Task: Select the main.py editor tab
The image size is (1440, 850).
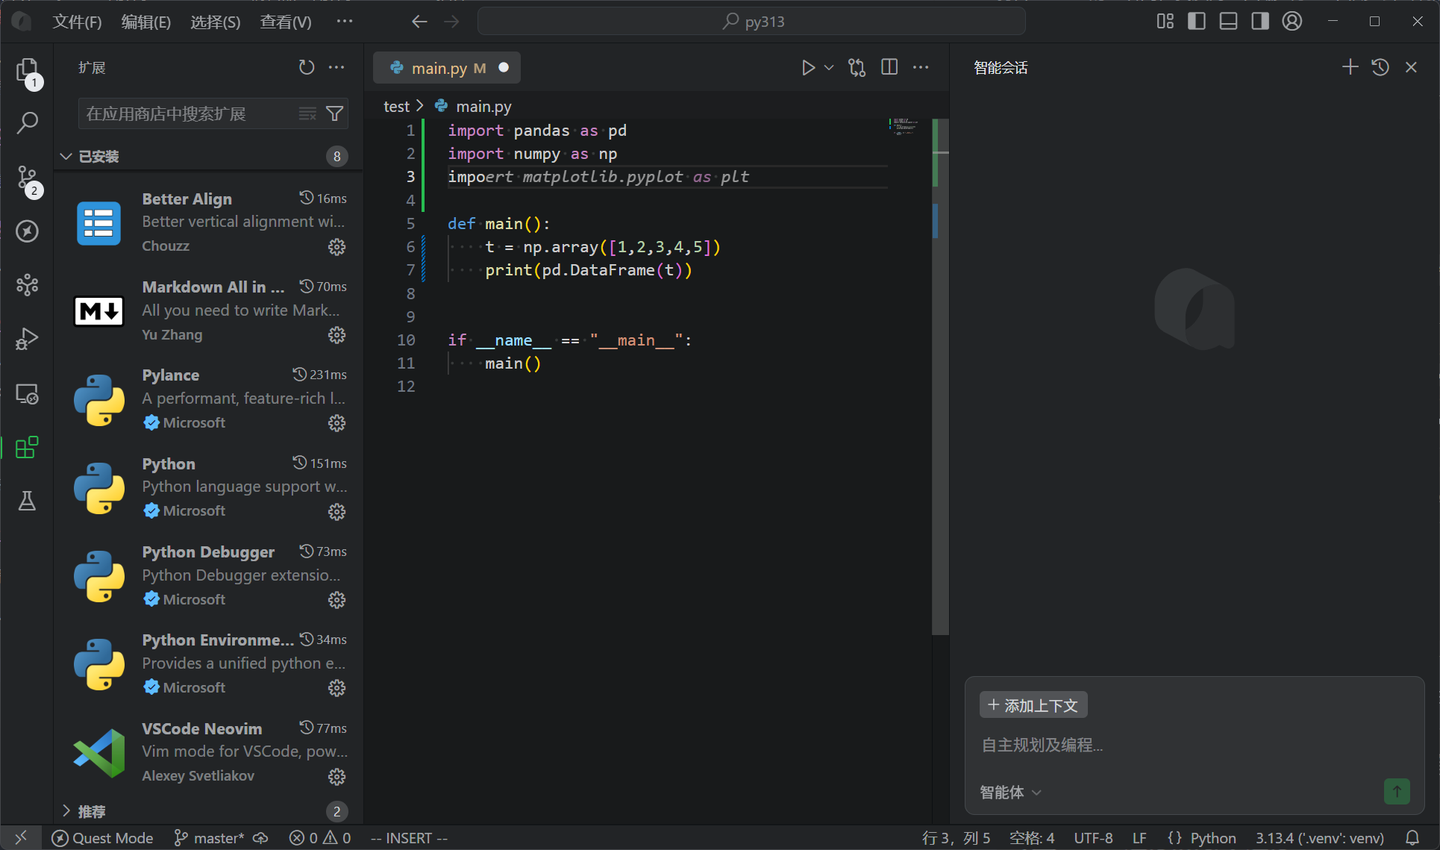Action: [438, 68]
